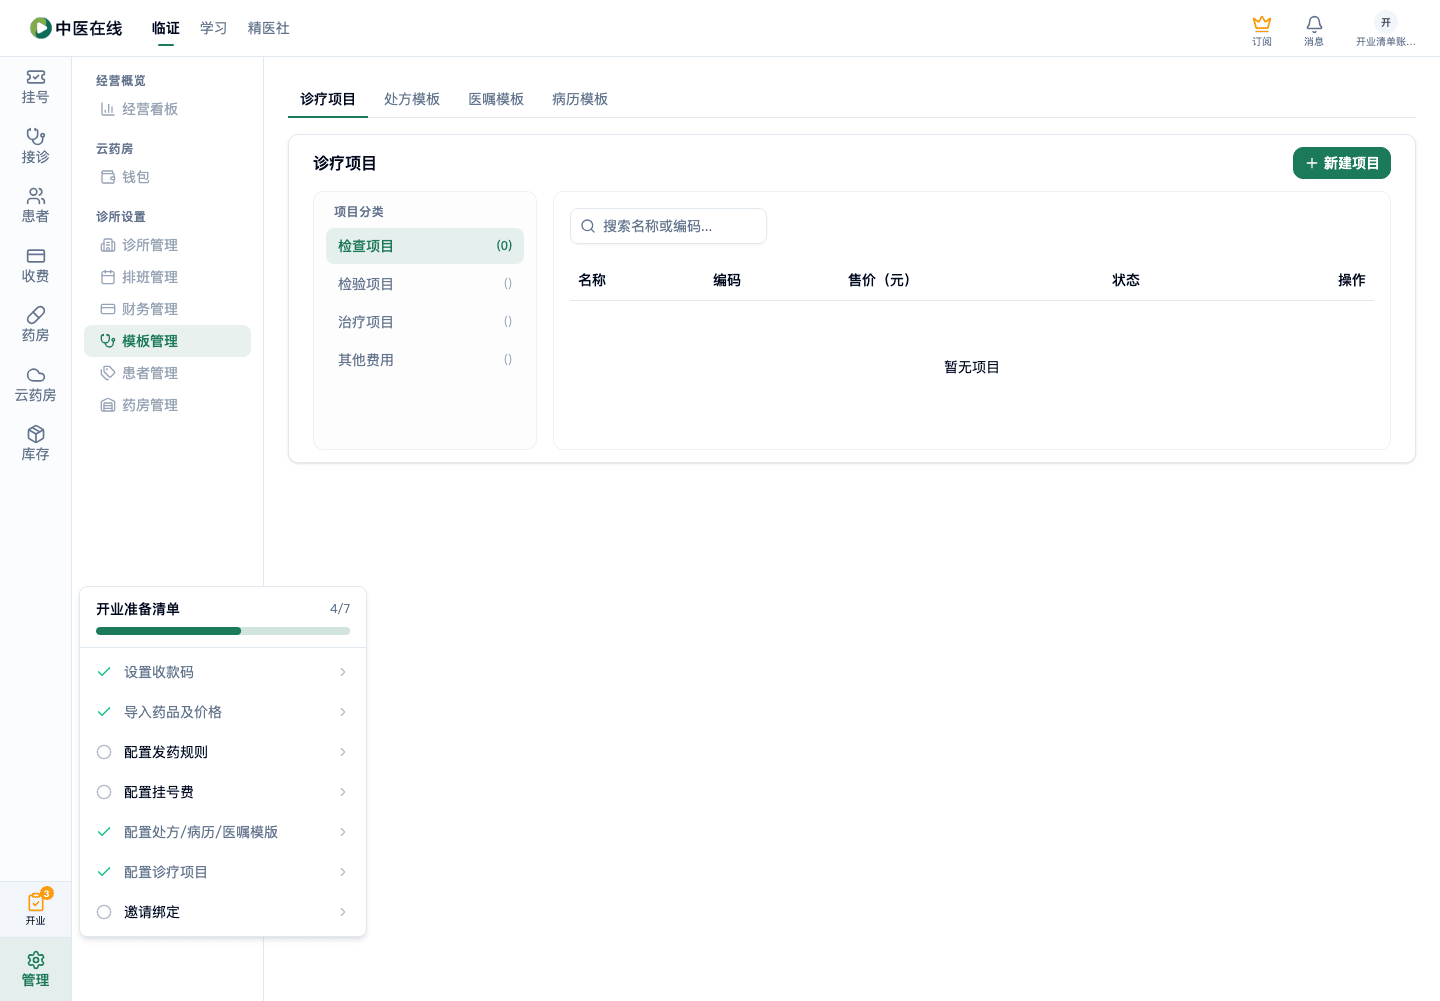The image size is (1440, 1001).
Task: Click the 管理 gear icon
Action: (36, 960)
